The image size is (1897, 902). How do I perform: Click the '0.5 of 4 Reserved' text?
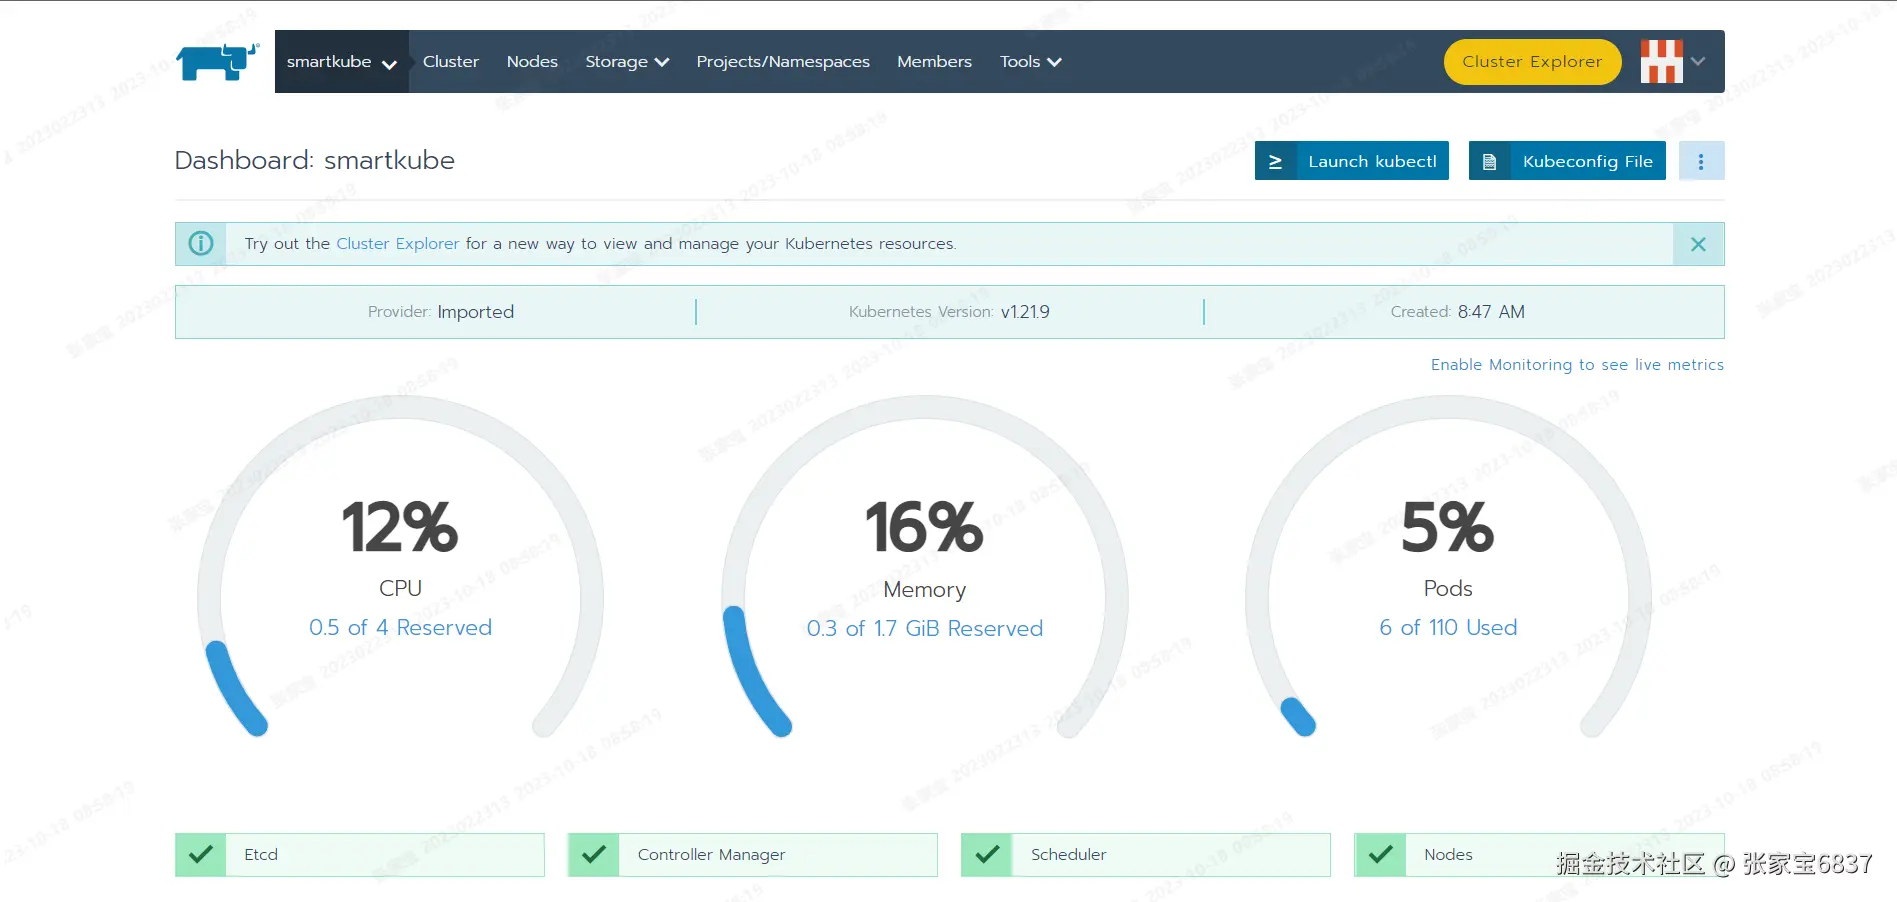(400, 628)
